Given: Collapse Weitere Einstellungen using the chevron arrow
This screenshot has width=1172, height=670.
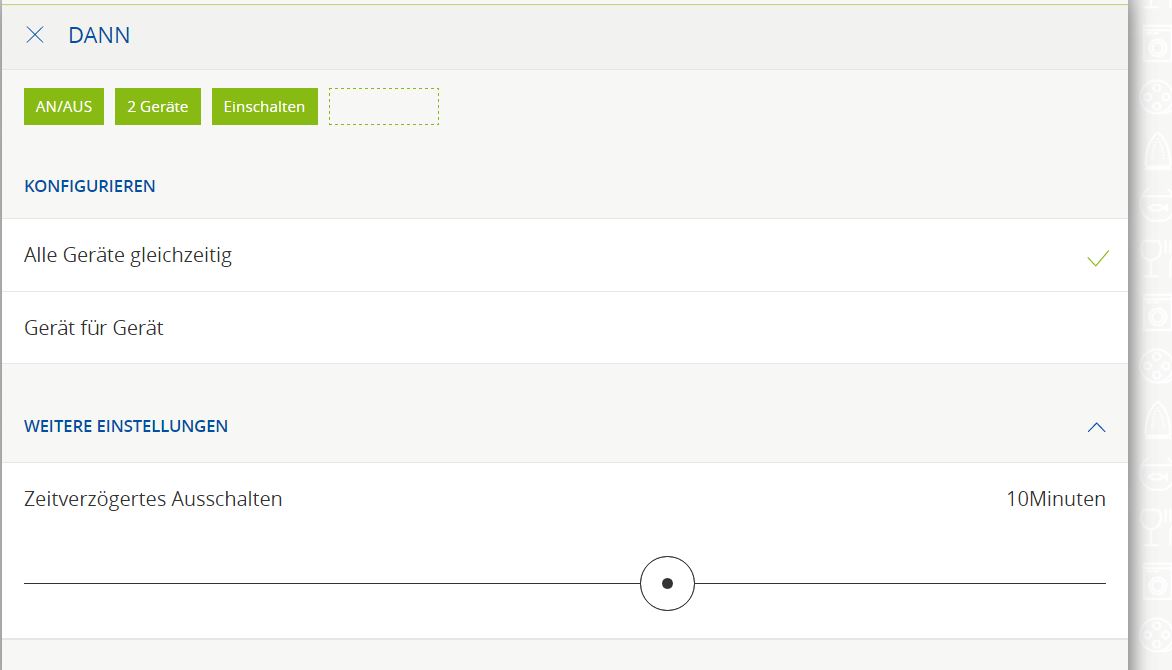Looking at the screenshot, I should (1096, 427).
